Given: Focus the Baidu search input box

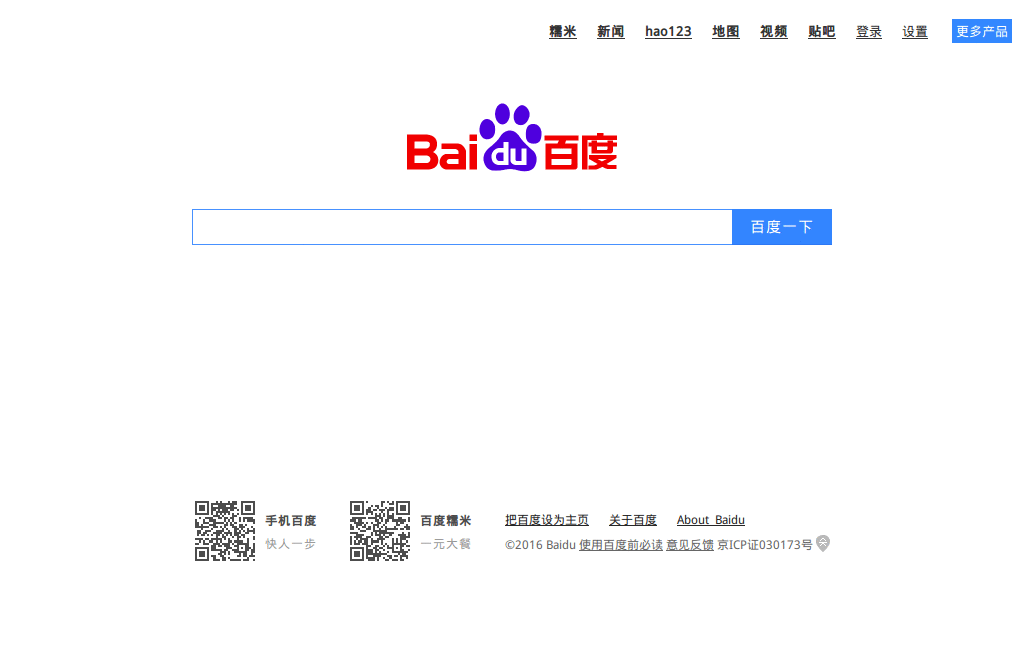Looking at the screenshot, I should [x=462, y=227].
